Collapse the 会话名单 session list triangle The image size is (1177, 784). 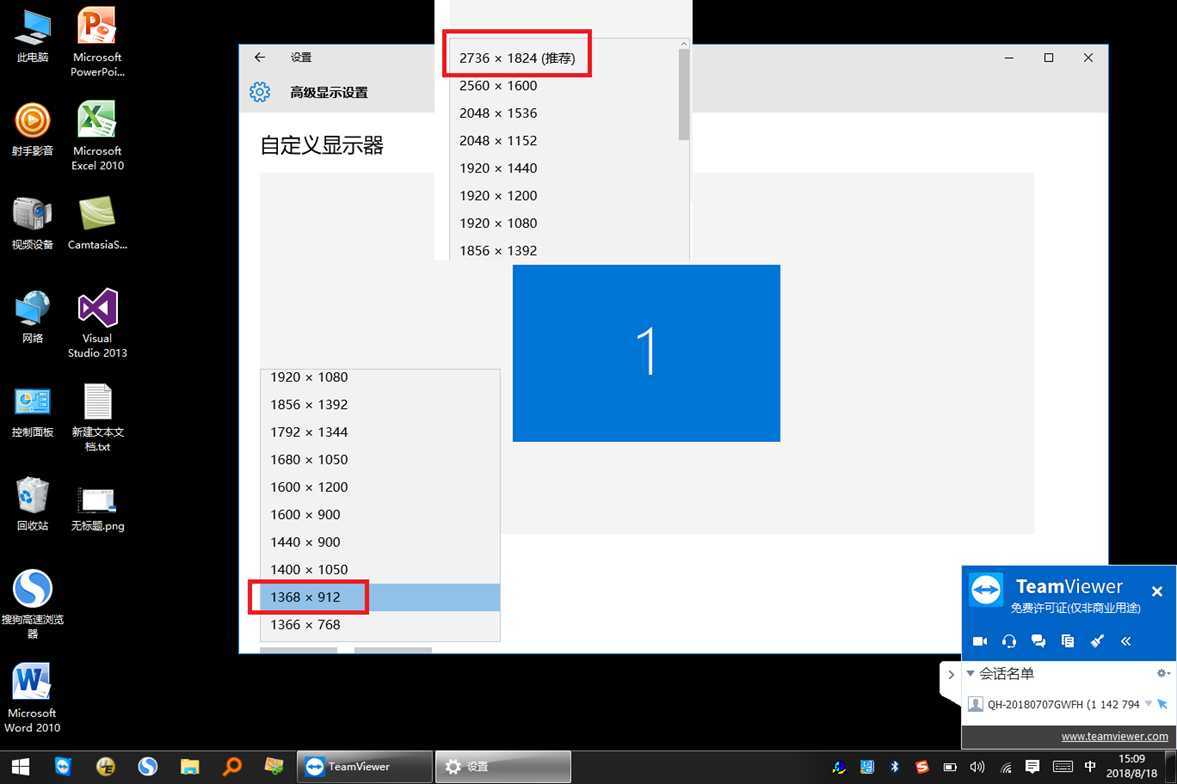pyautogui.click(x=971, y=673)
